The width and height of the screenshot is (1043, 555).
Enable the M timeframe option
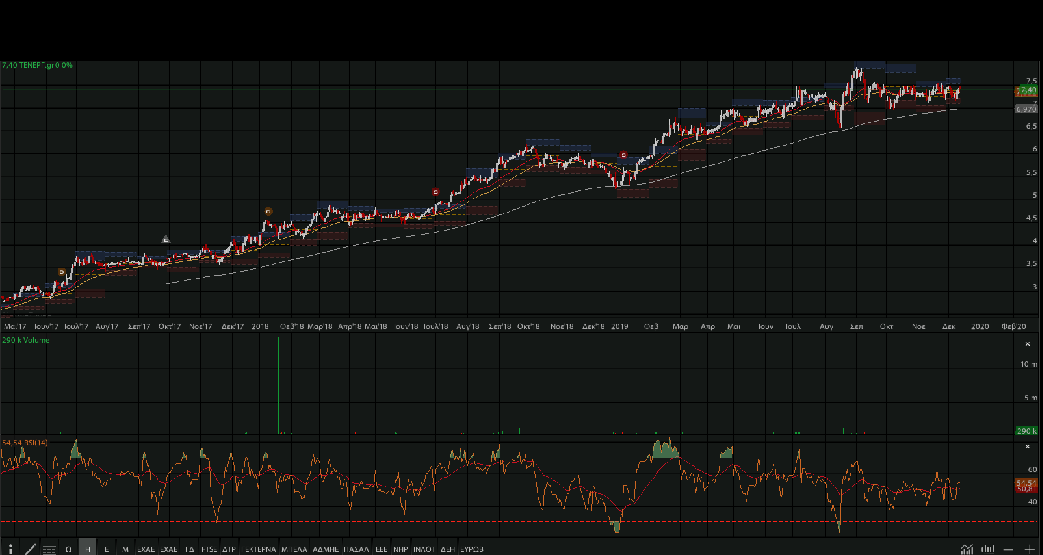[125, 549]
